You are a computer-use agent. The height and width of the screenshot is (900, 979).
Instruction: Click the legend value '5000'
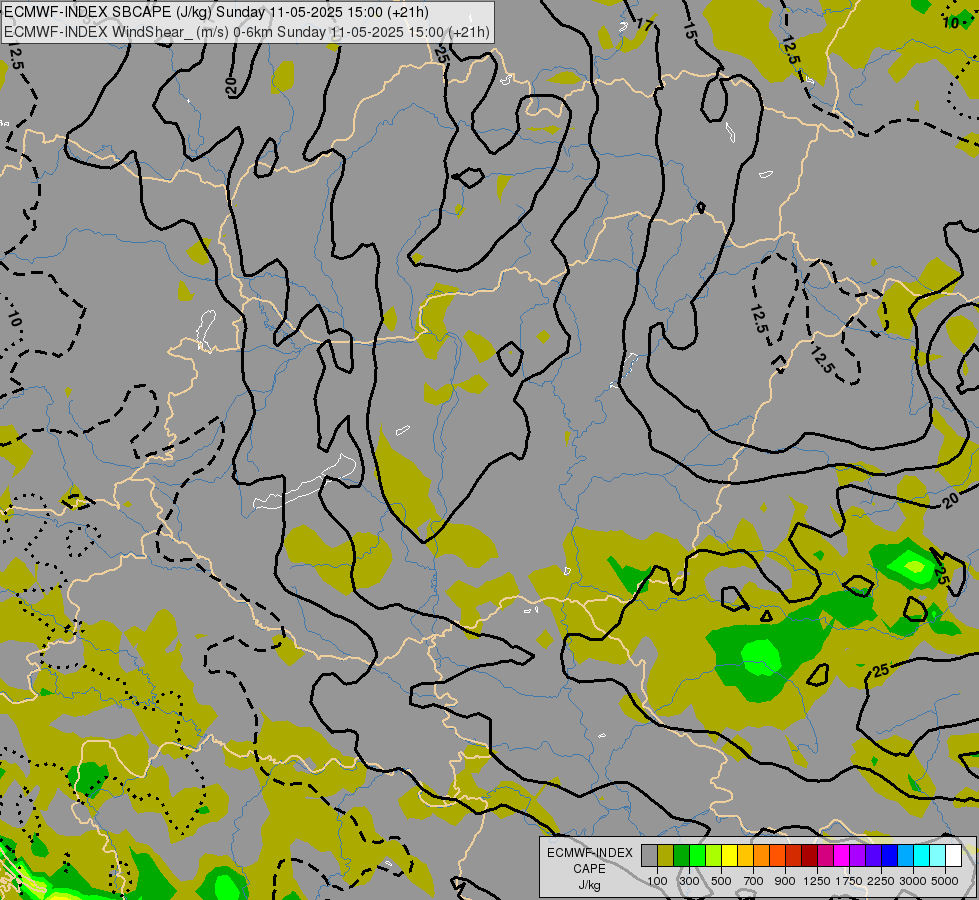point(945,881)
